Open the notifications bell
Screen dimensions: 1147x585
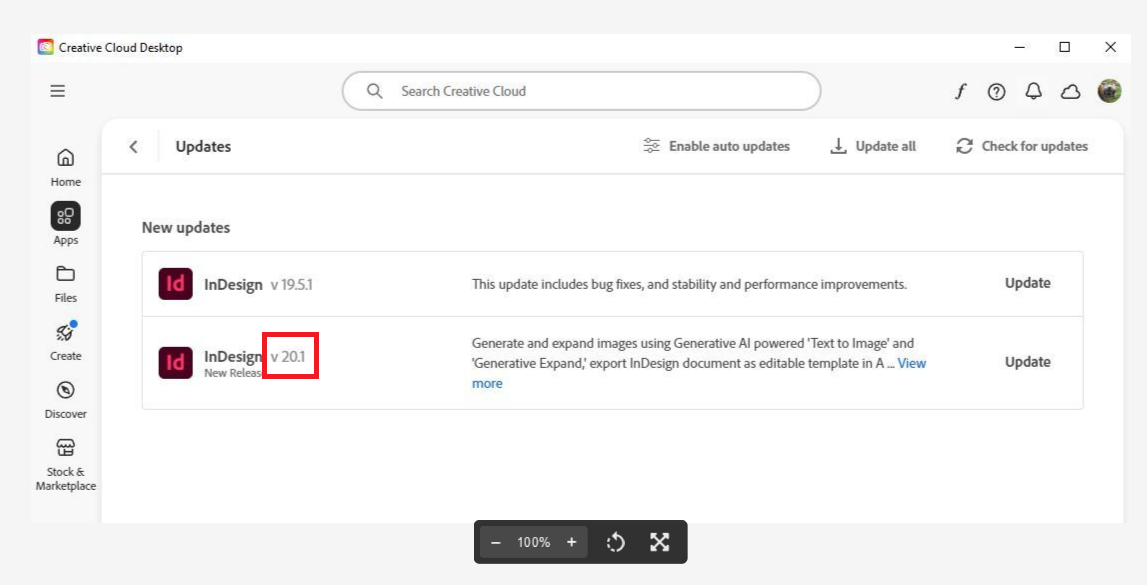point(1033,91)
